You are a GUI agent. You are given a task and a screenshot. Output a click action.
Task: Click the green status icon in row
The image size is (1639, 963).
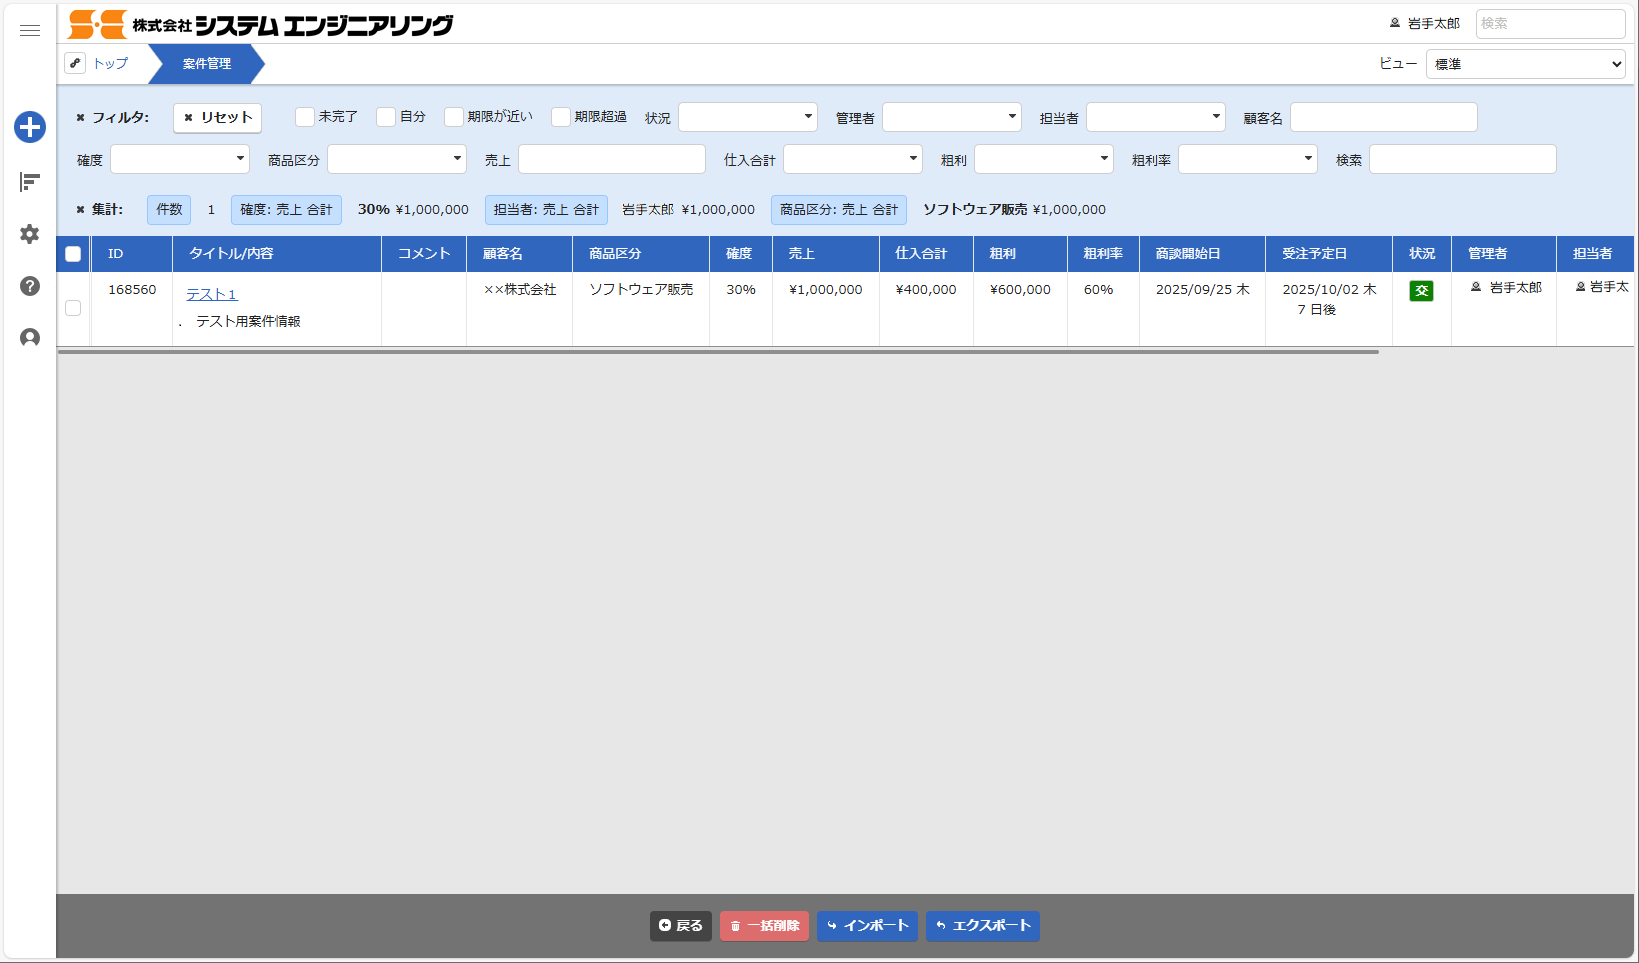pyautogui.click(x=1421, y=291)
